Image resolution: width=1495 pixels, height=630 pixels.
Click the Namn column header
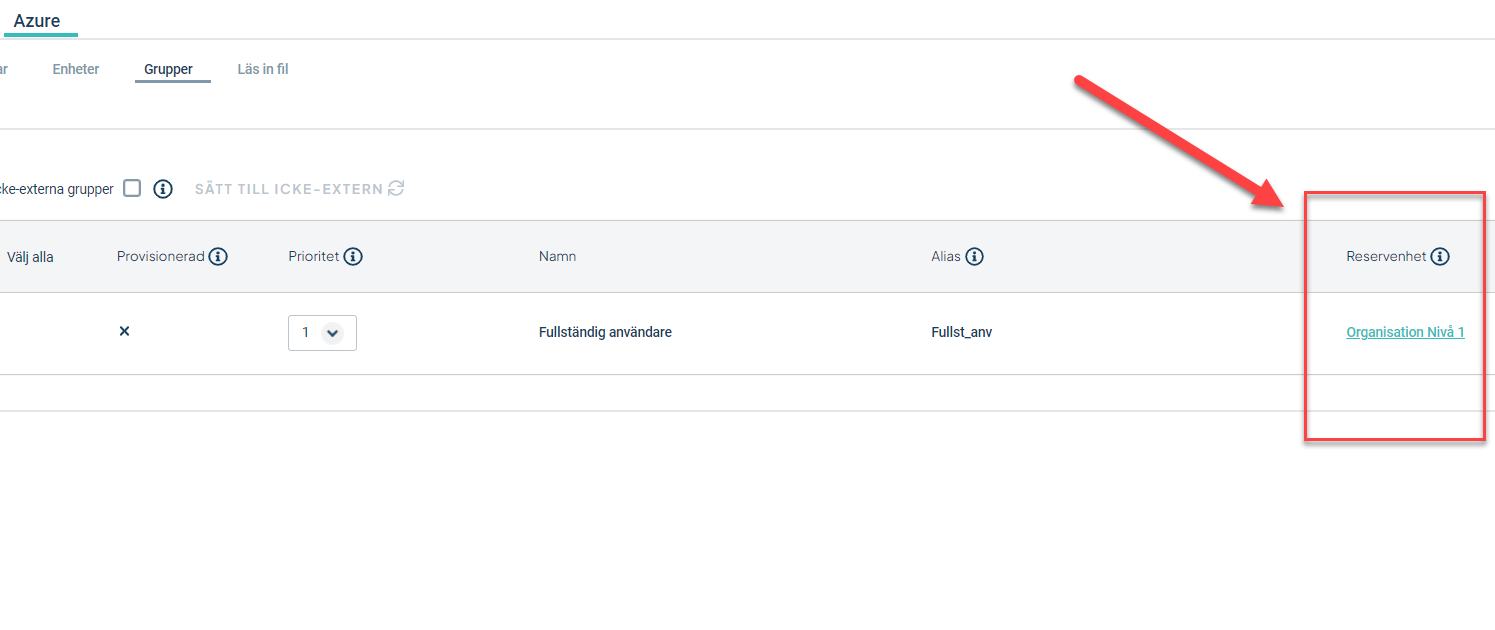(x=557, y=257)
